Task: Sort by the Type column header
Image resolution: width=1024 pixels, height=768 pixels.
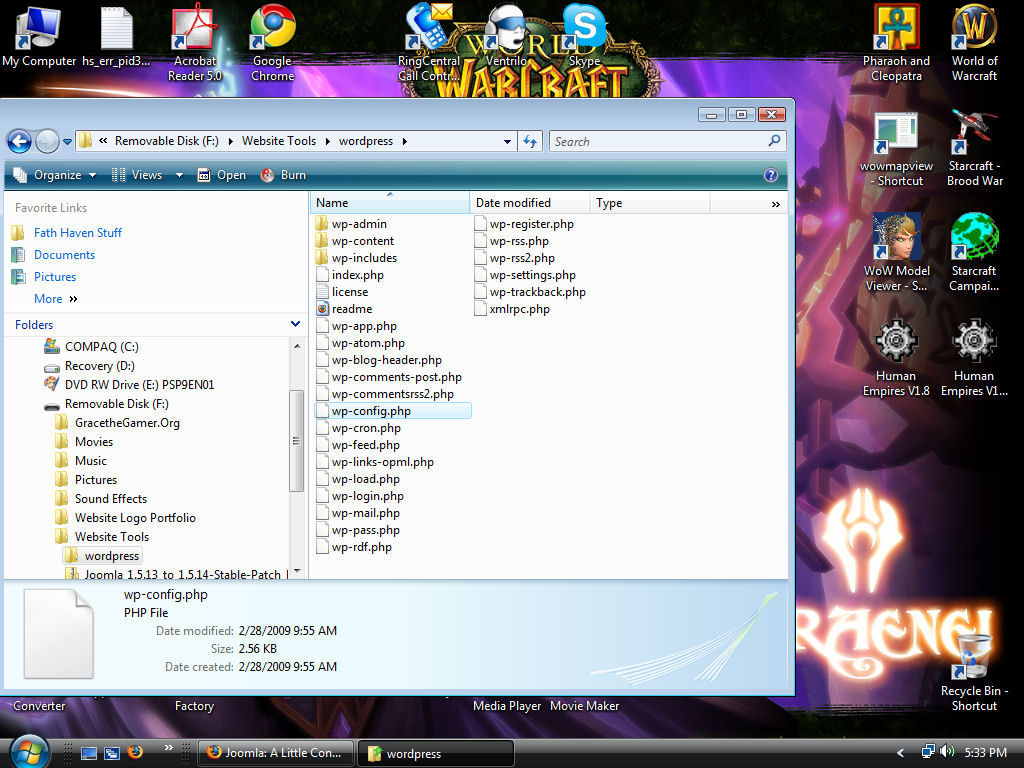Action: tap(650, 203)
